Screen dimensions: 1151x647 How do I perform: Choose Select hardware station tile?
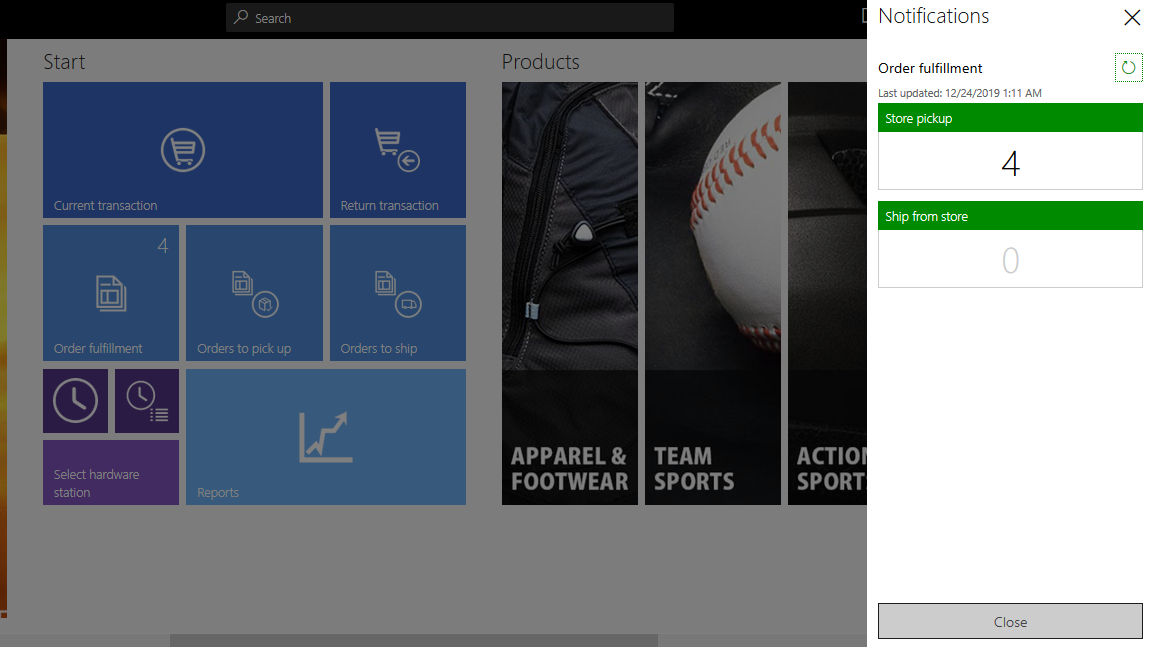(111, 472)
